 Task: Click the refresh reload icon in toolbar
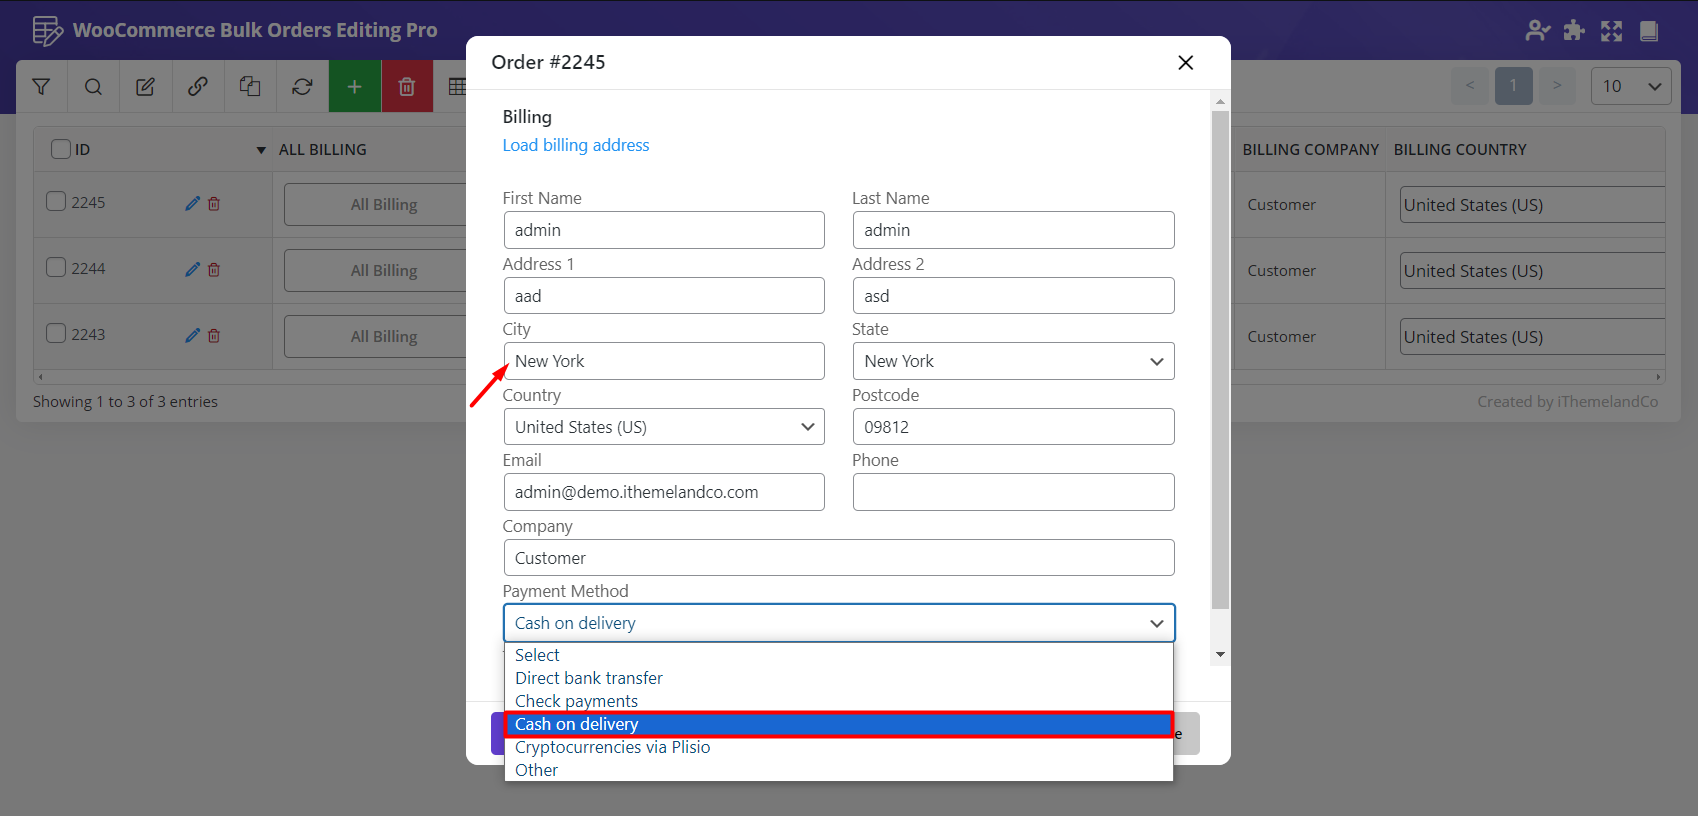tap(302, 87)
